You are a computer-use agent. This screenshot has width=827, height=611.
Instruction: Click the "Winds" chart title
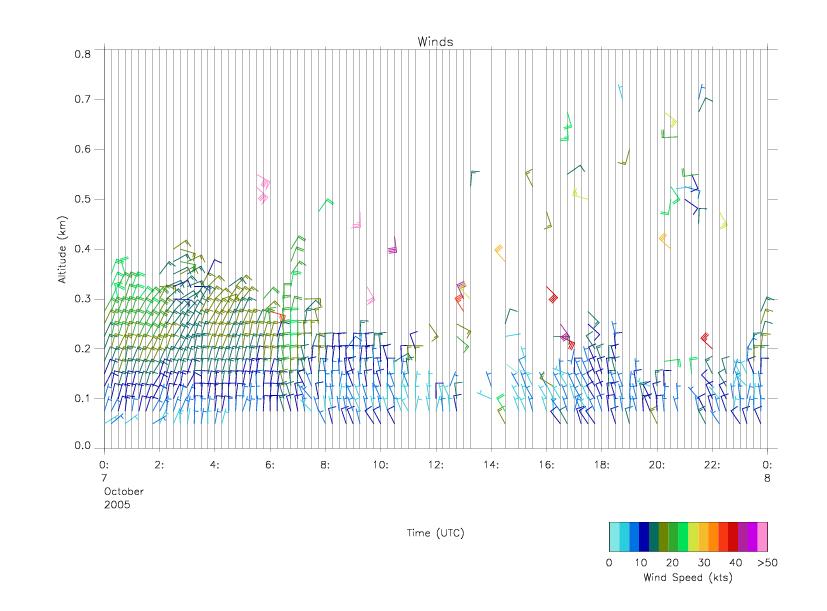[435, 42]
